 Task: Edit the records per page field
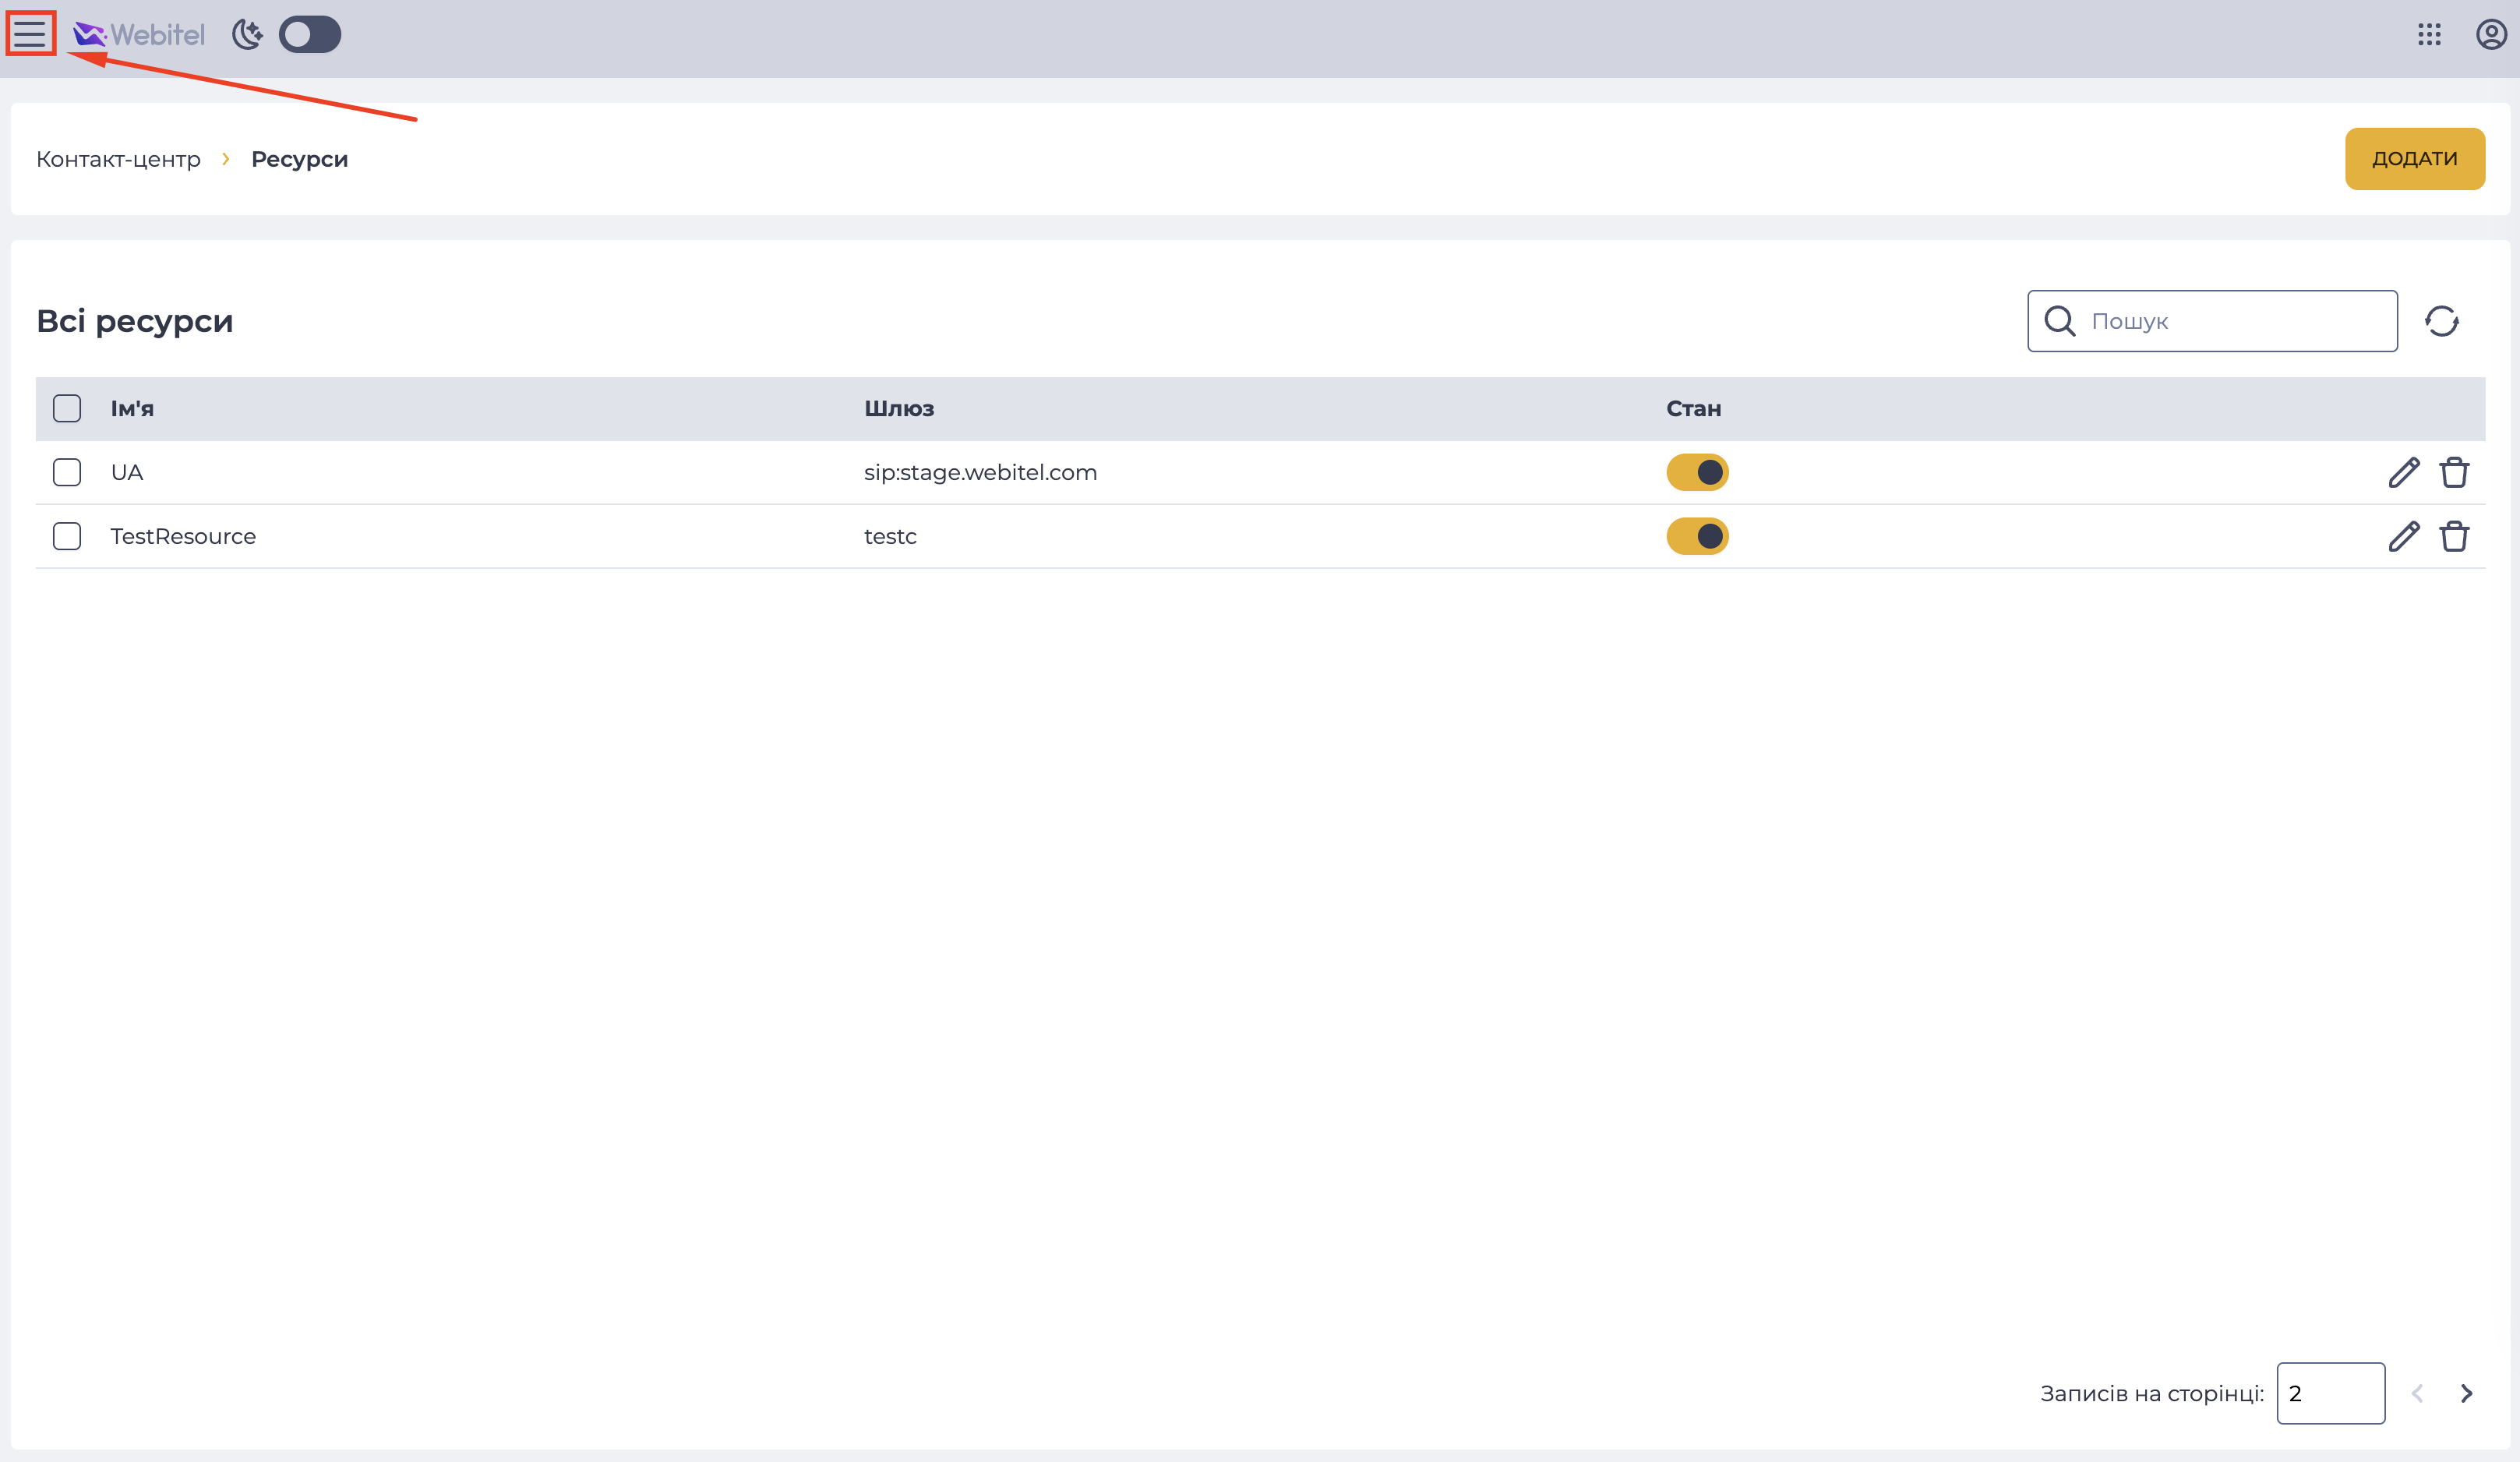coord(2331,1393)
